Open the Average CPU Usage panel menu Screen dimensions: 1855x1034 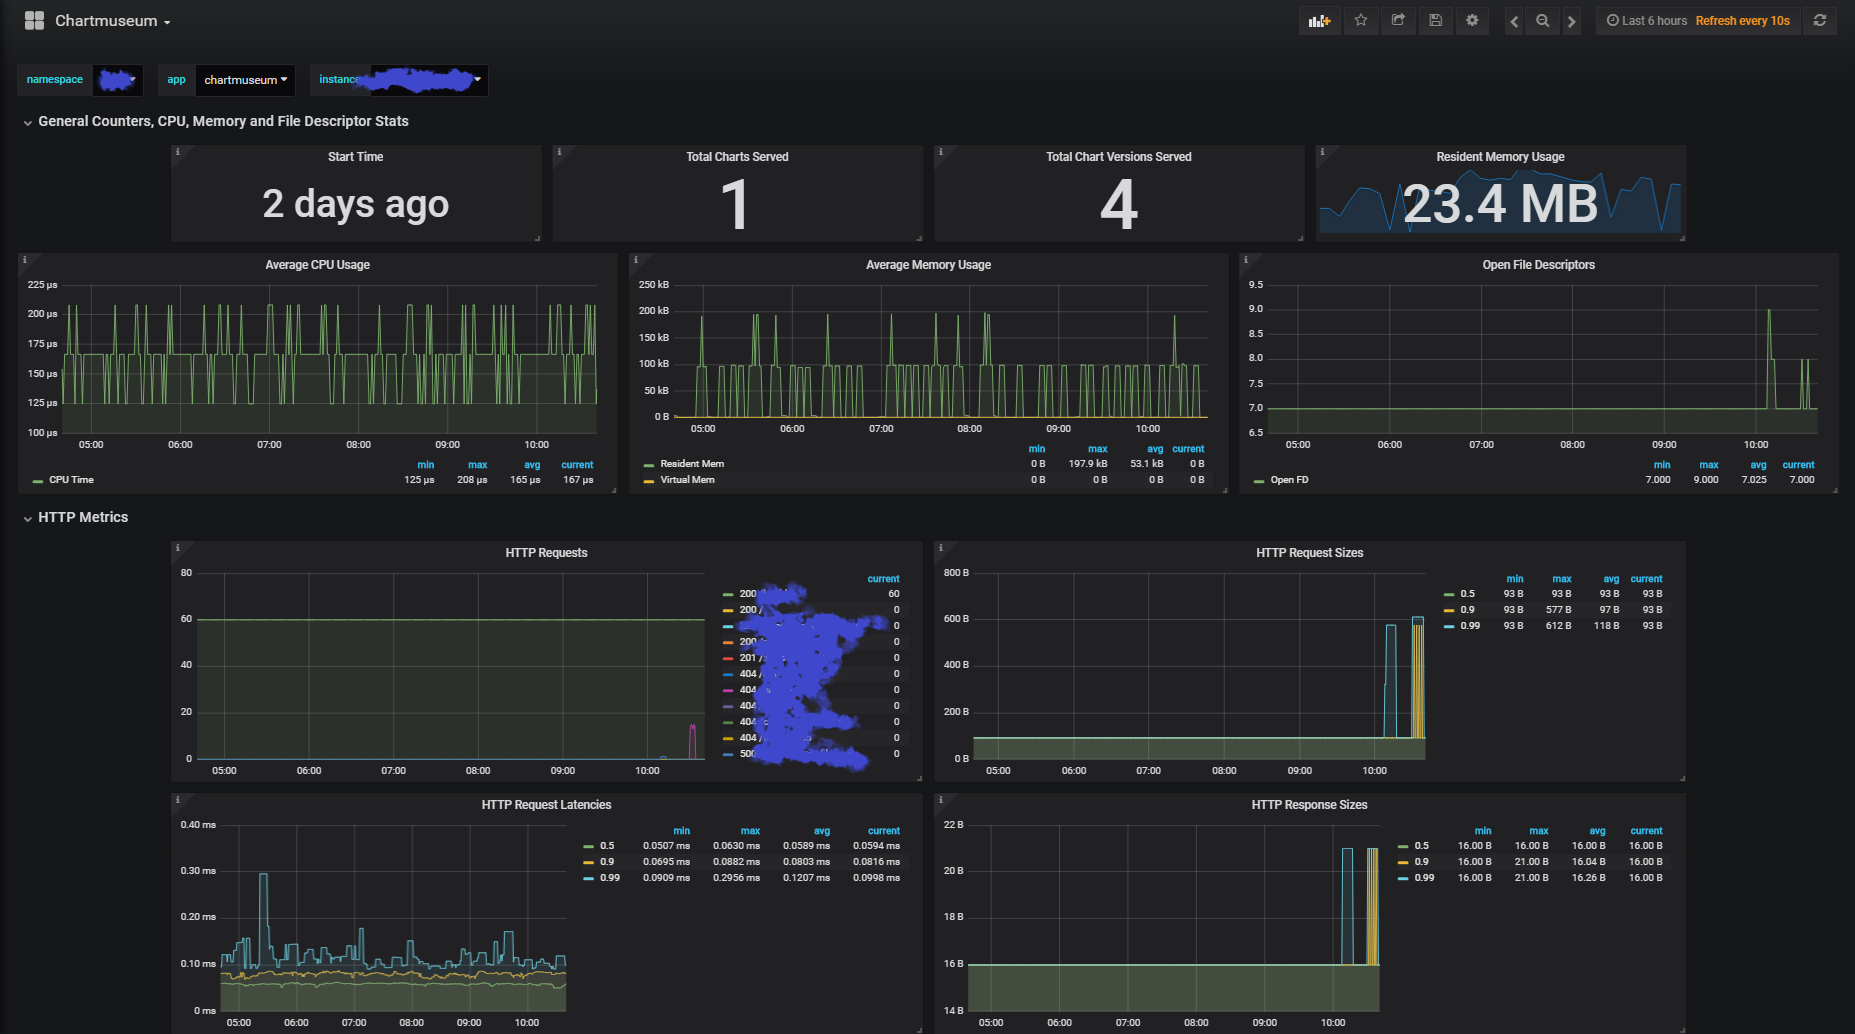click(x=317, y=265)
